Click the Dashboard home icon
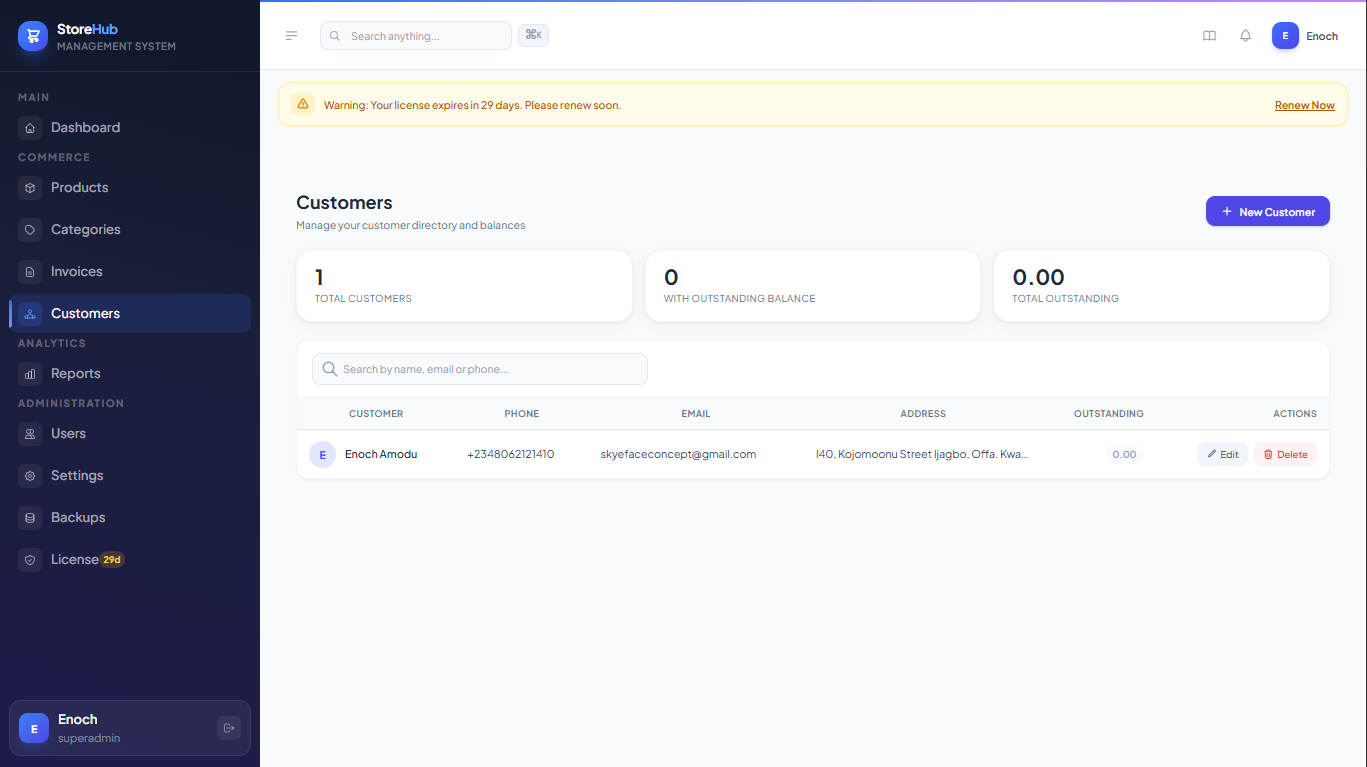Image resolution: width=1367 pixels, height=767 pixels. [x=30, y=128]
